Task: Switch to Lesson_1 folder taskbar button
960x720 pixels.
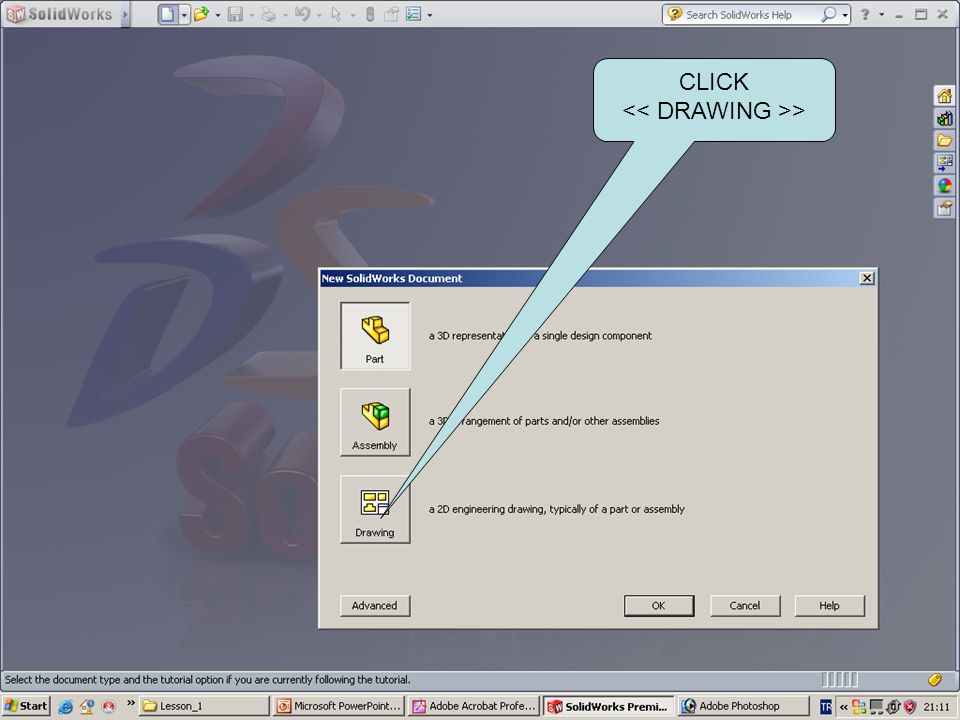Action: [x=204, y=706]
